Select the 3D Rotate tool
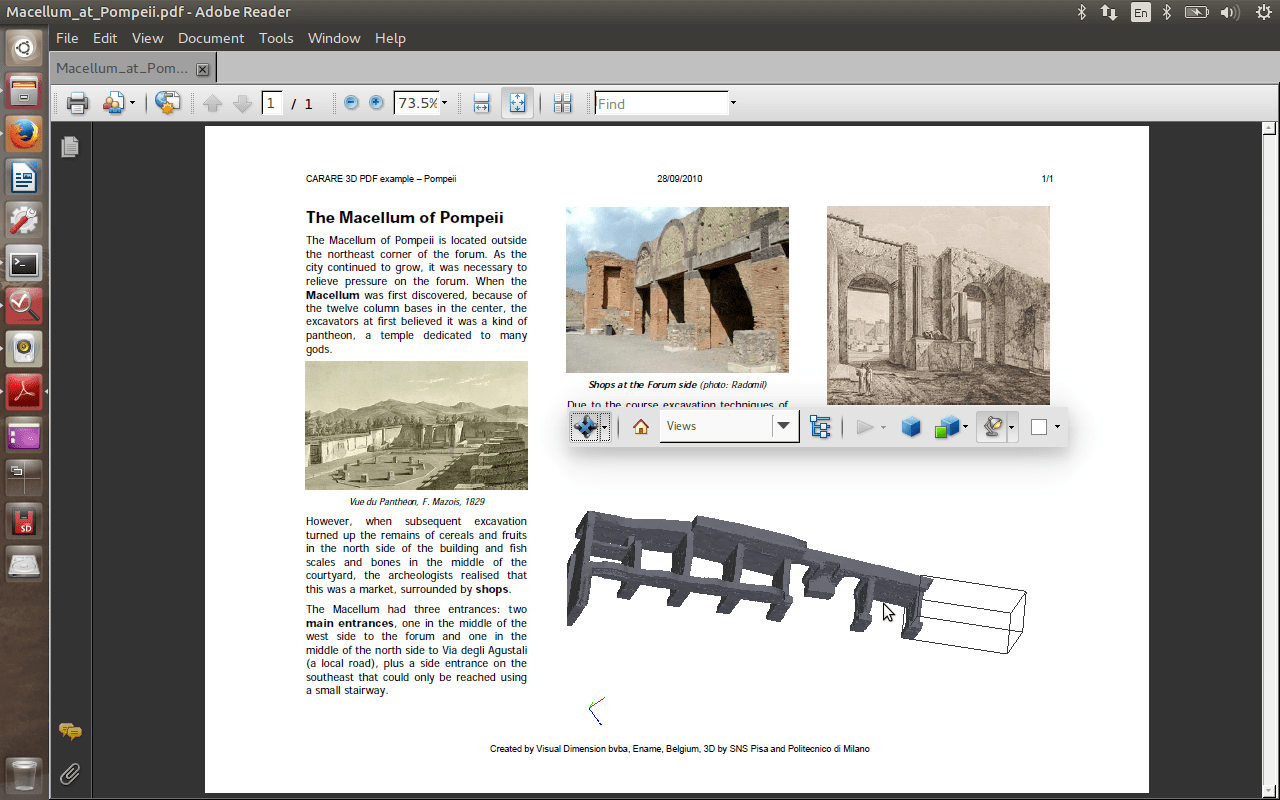The width and height of the screenshot is (1280, 800). [x=584, y=427]
